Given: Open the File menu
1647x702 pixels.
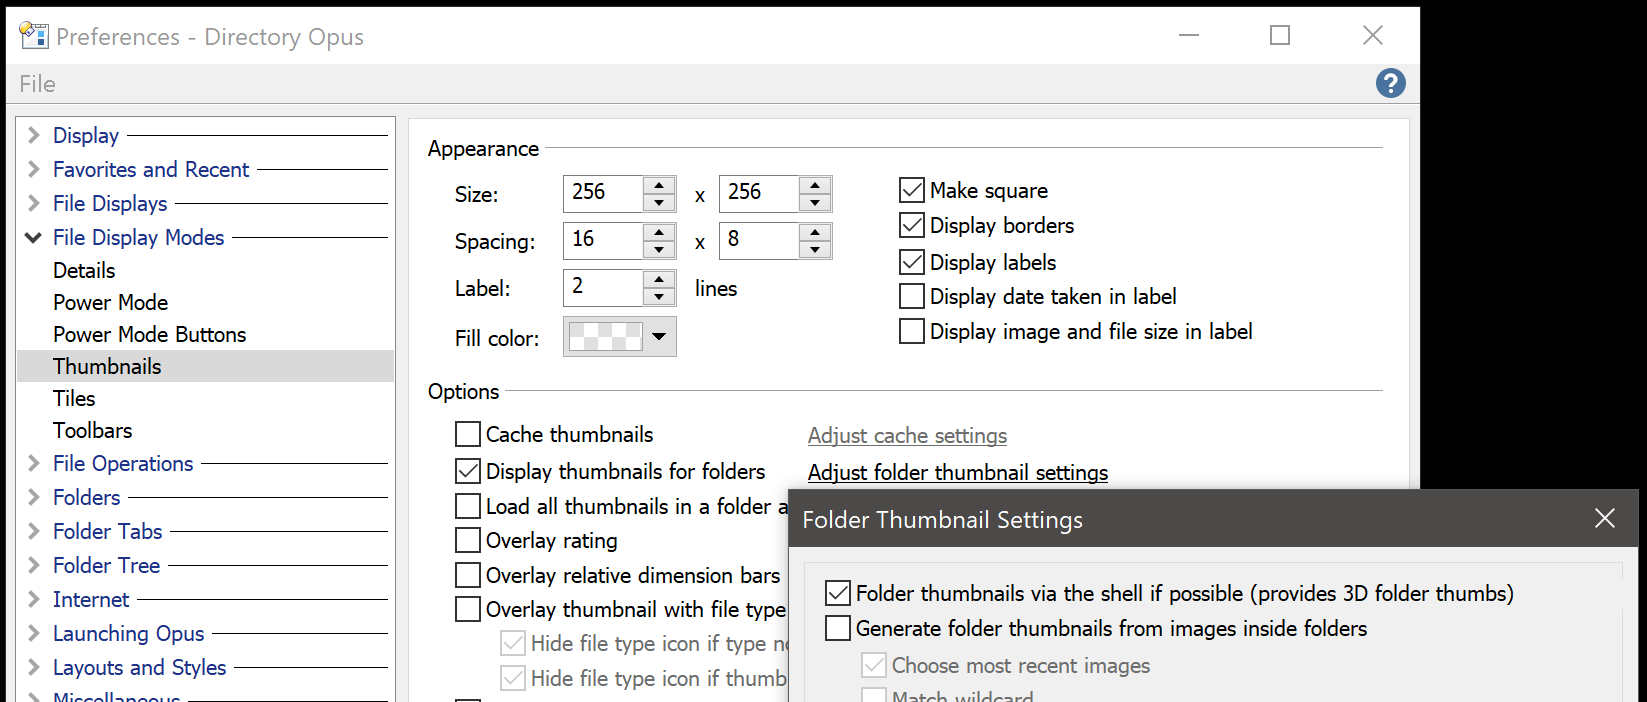Looking at the screenshot, I should [37, 84].
